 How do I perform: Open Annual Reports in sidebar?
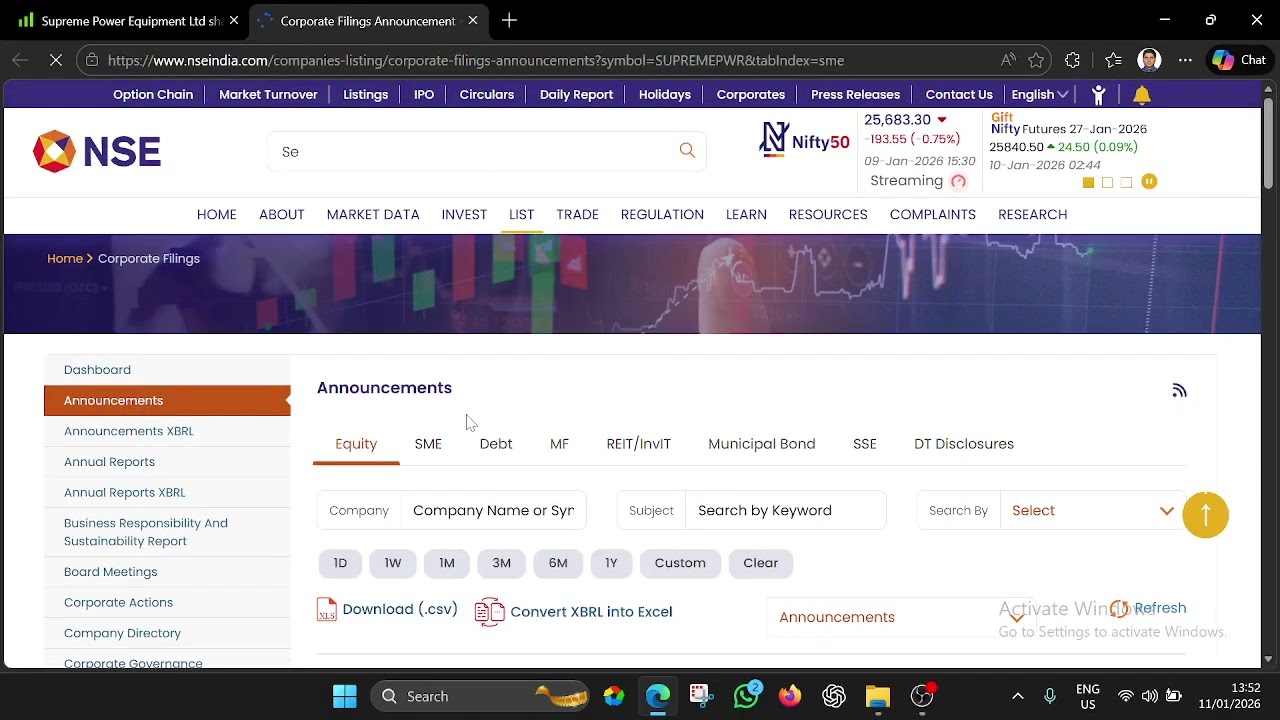[109, 462]
